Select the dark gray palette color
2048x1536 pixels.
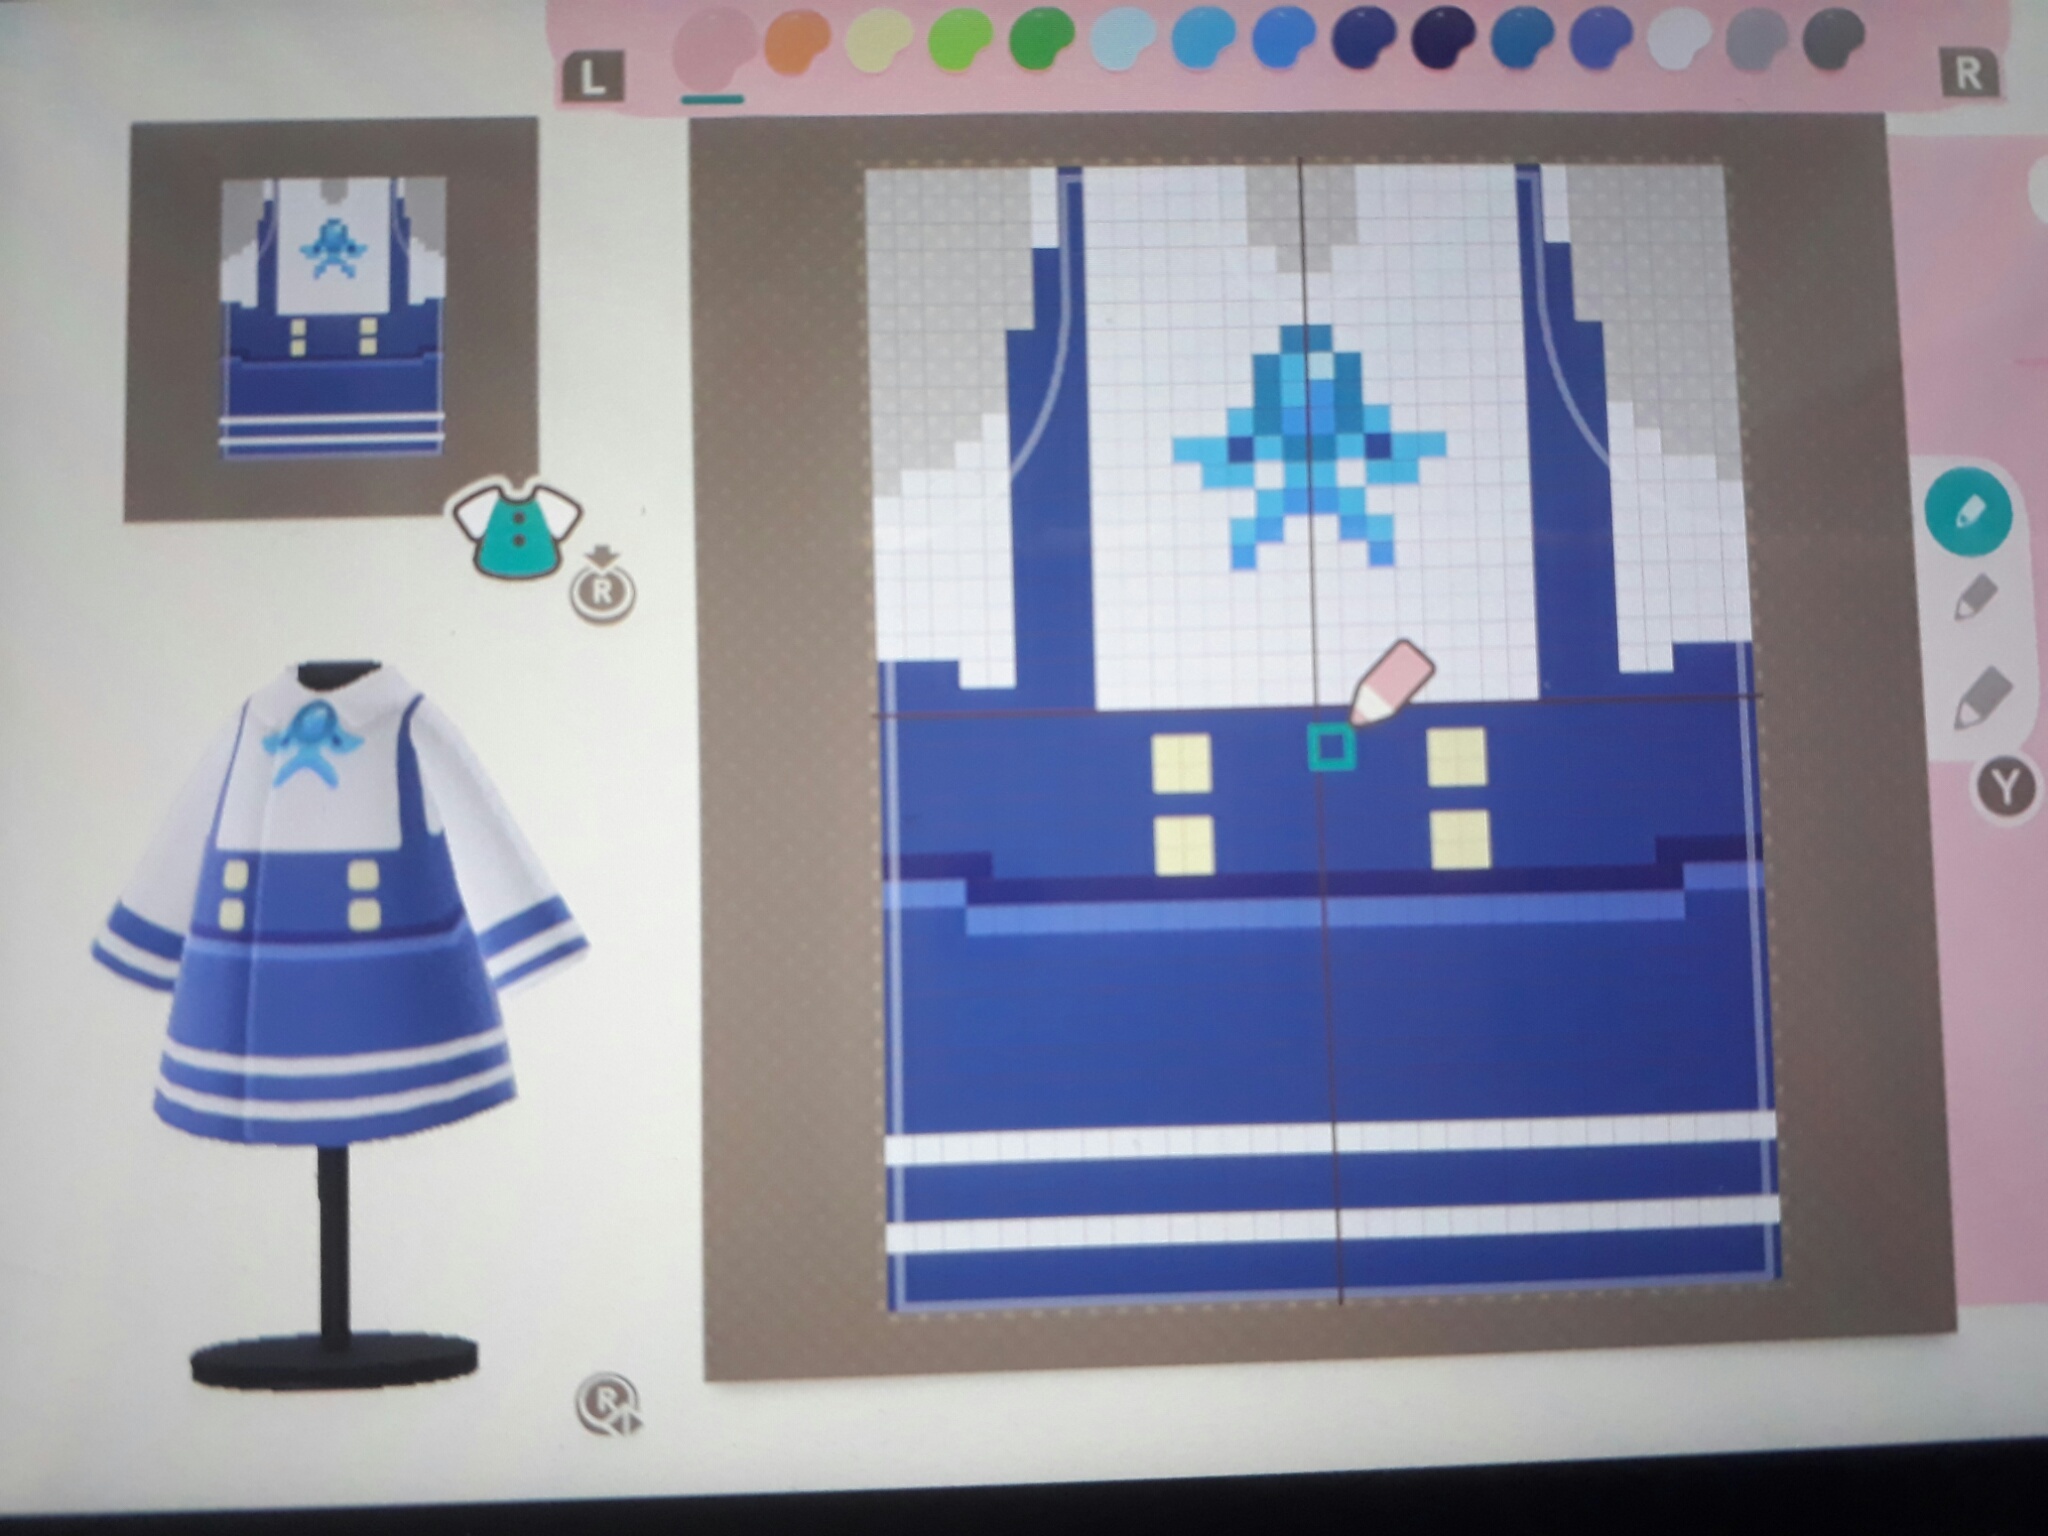pyautogui.click(x=1834, y=38)
